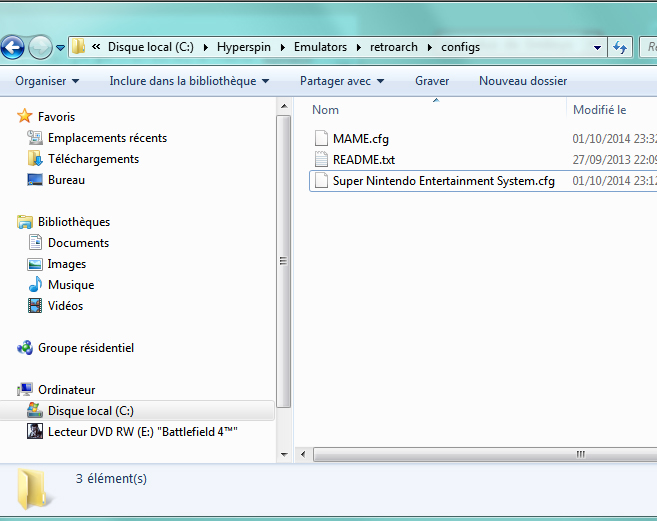Screen dimensions: 657x521
Task: Click the Graver toolbar button
Action: point(432,81)
